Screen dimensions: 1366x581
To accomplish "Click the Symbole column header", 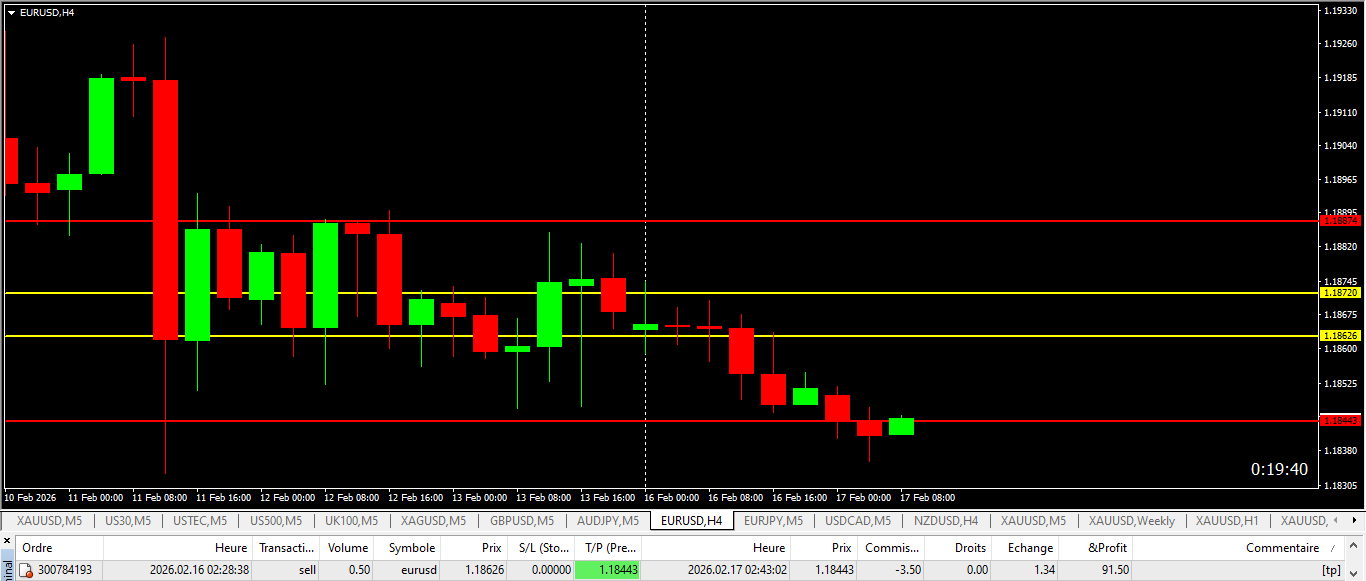I will [x=407, y=548].
